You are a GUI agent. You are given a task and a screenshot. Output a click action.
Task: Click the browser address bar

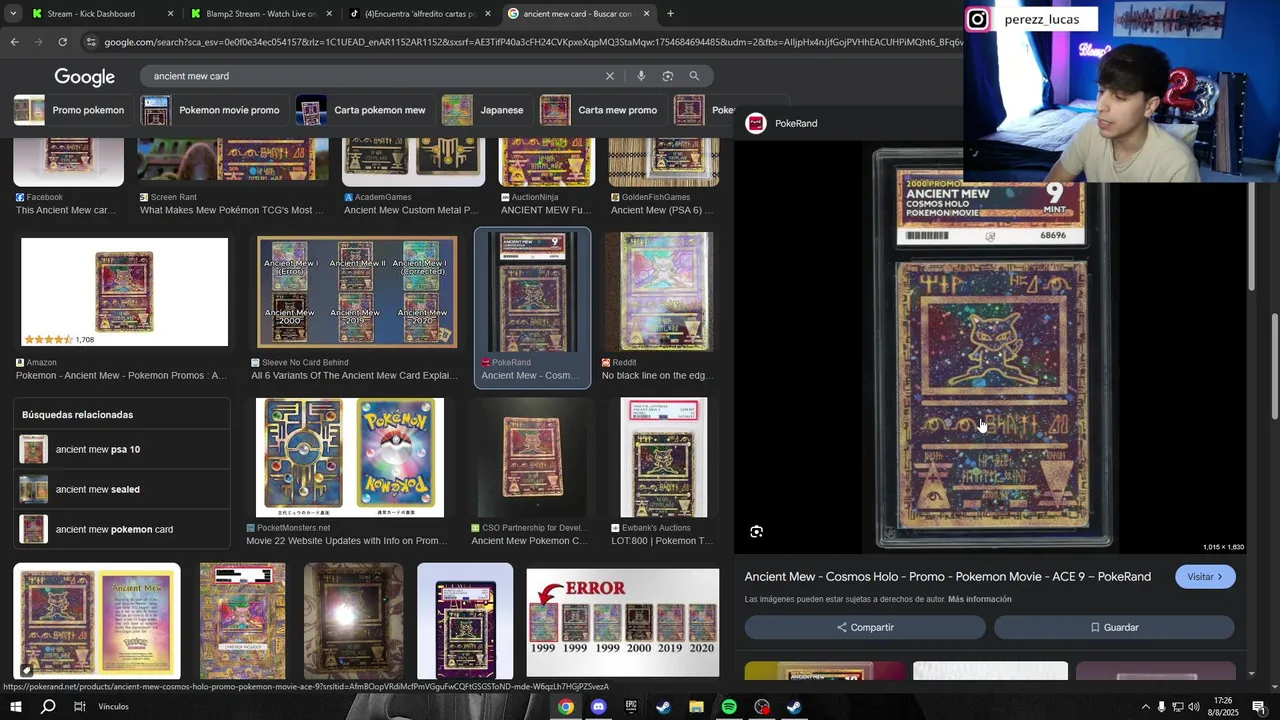click(520, 42)
